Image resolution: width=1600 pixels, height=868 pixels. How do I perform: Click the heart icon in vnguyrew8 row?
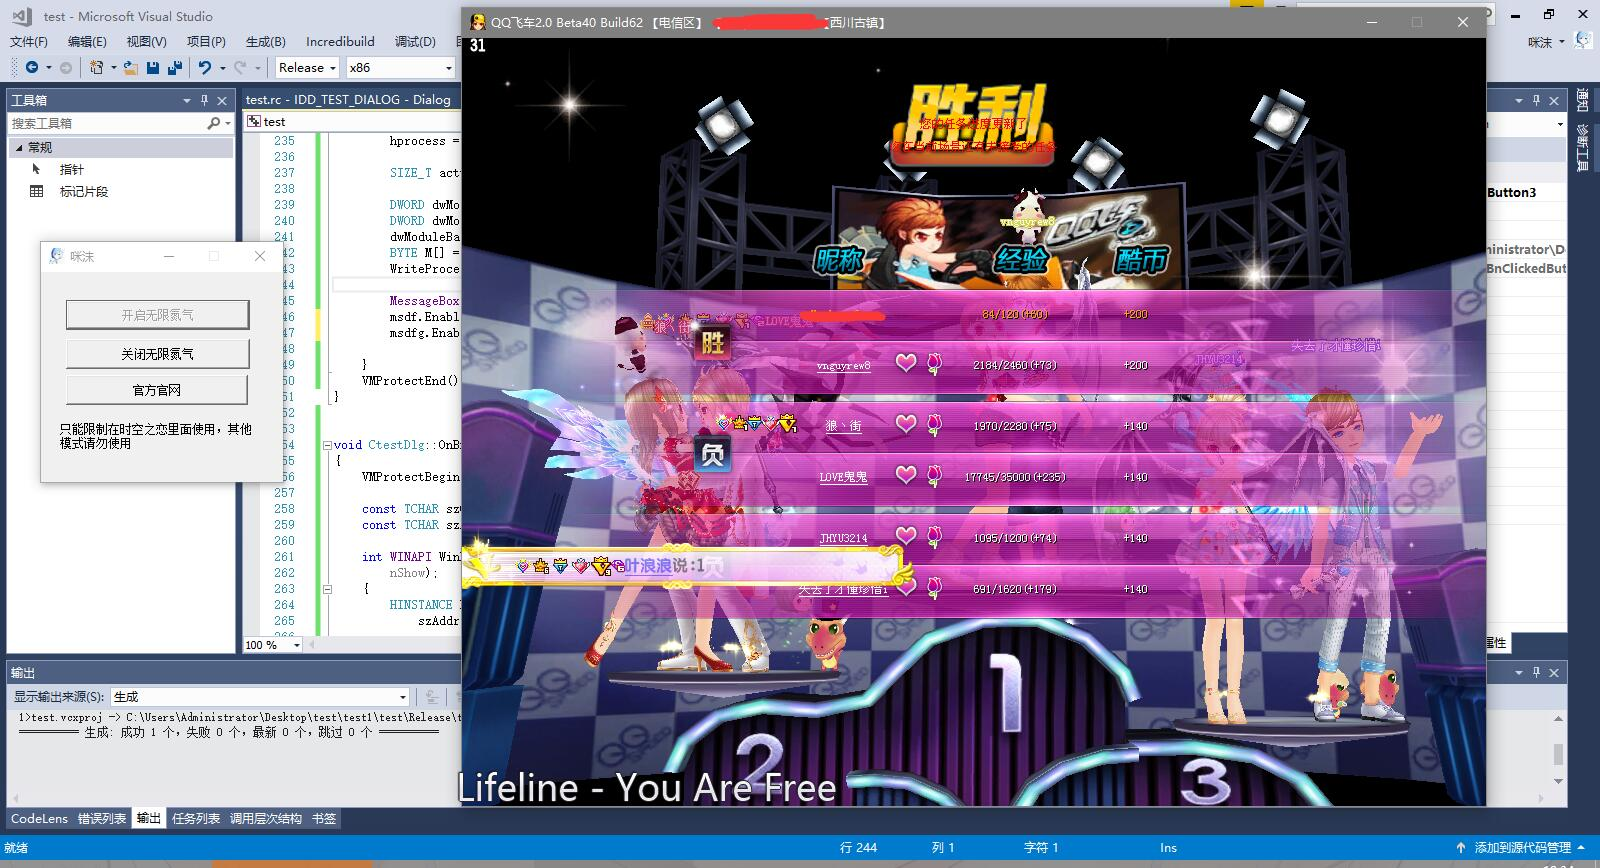(905, 363)
